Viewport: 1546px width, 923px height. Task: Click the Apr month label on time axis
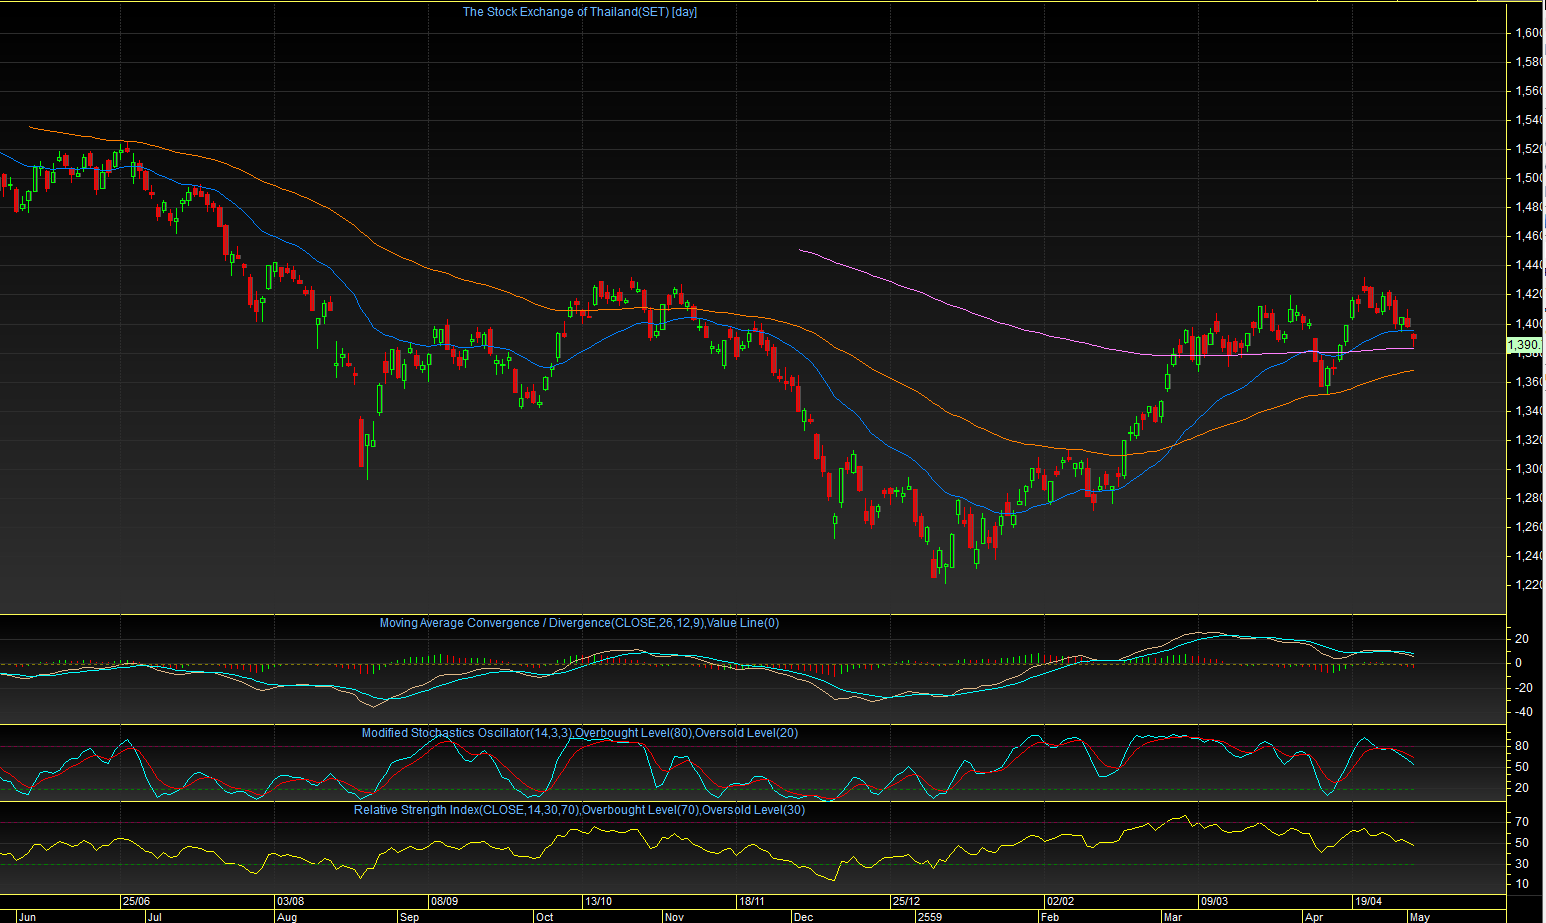point(1314,917)
